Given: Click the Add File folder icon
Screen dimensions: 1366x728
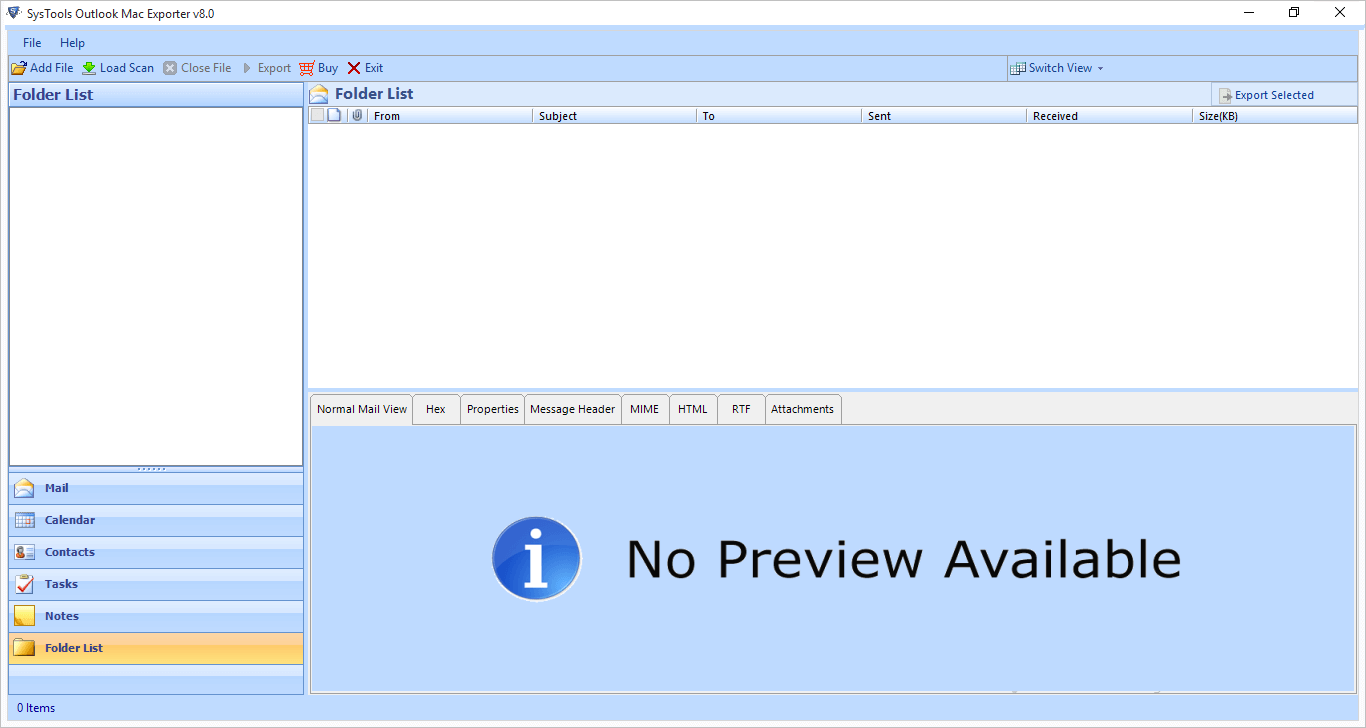Looking at the screenshot, I should pyautogui.click(x=18, y=68).
